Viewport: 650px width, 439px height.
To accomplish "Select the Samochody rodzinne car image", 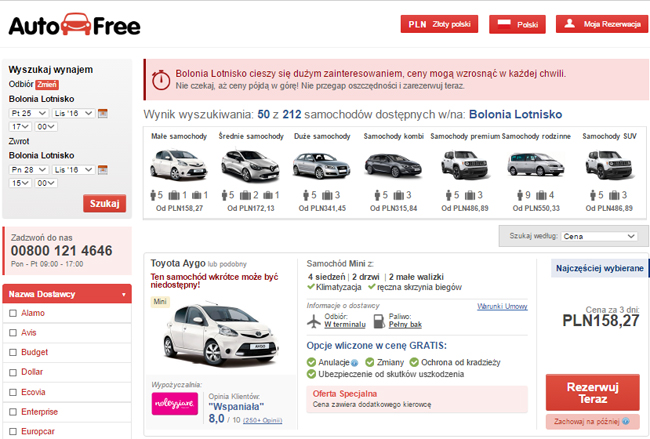I will 536,165.
